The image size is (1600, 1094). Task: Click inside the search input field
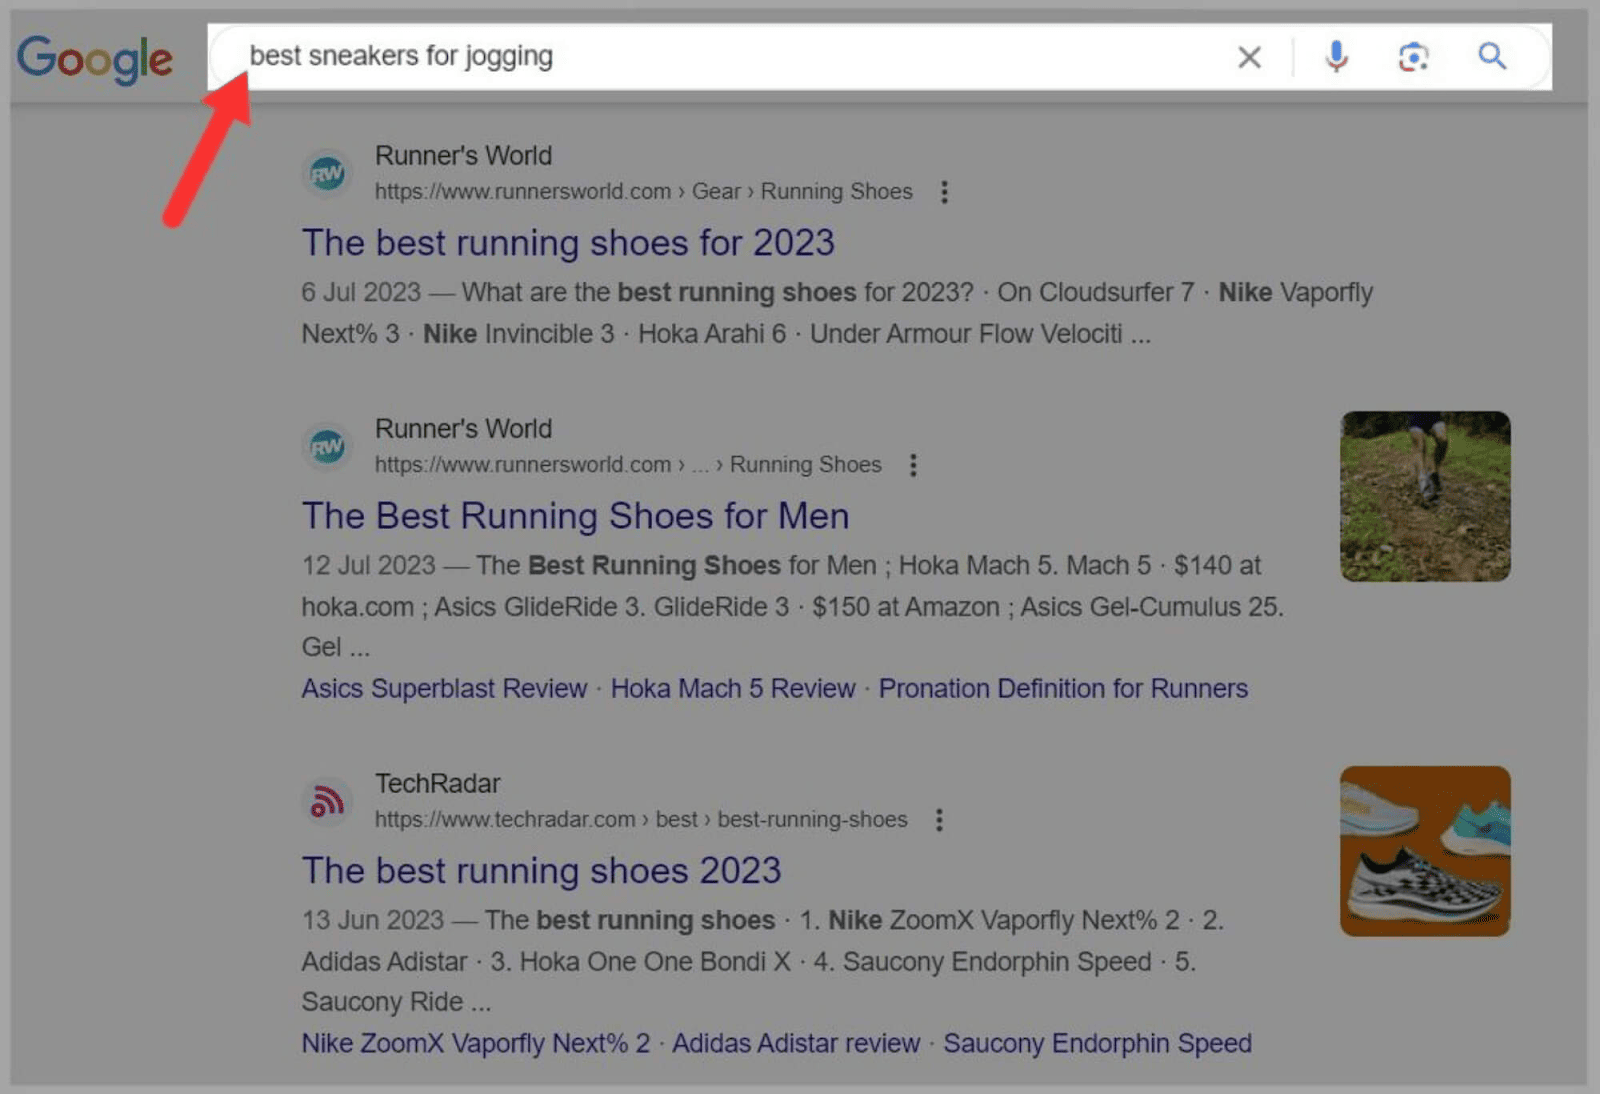[x=700, y=56]
